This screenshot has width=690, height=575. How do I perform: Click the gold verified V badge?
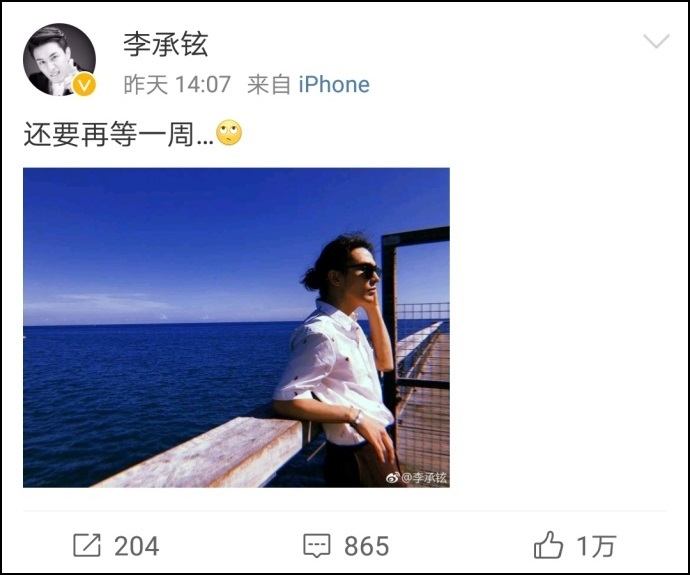(x=84, y=84)
